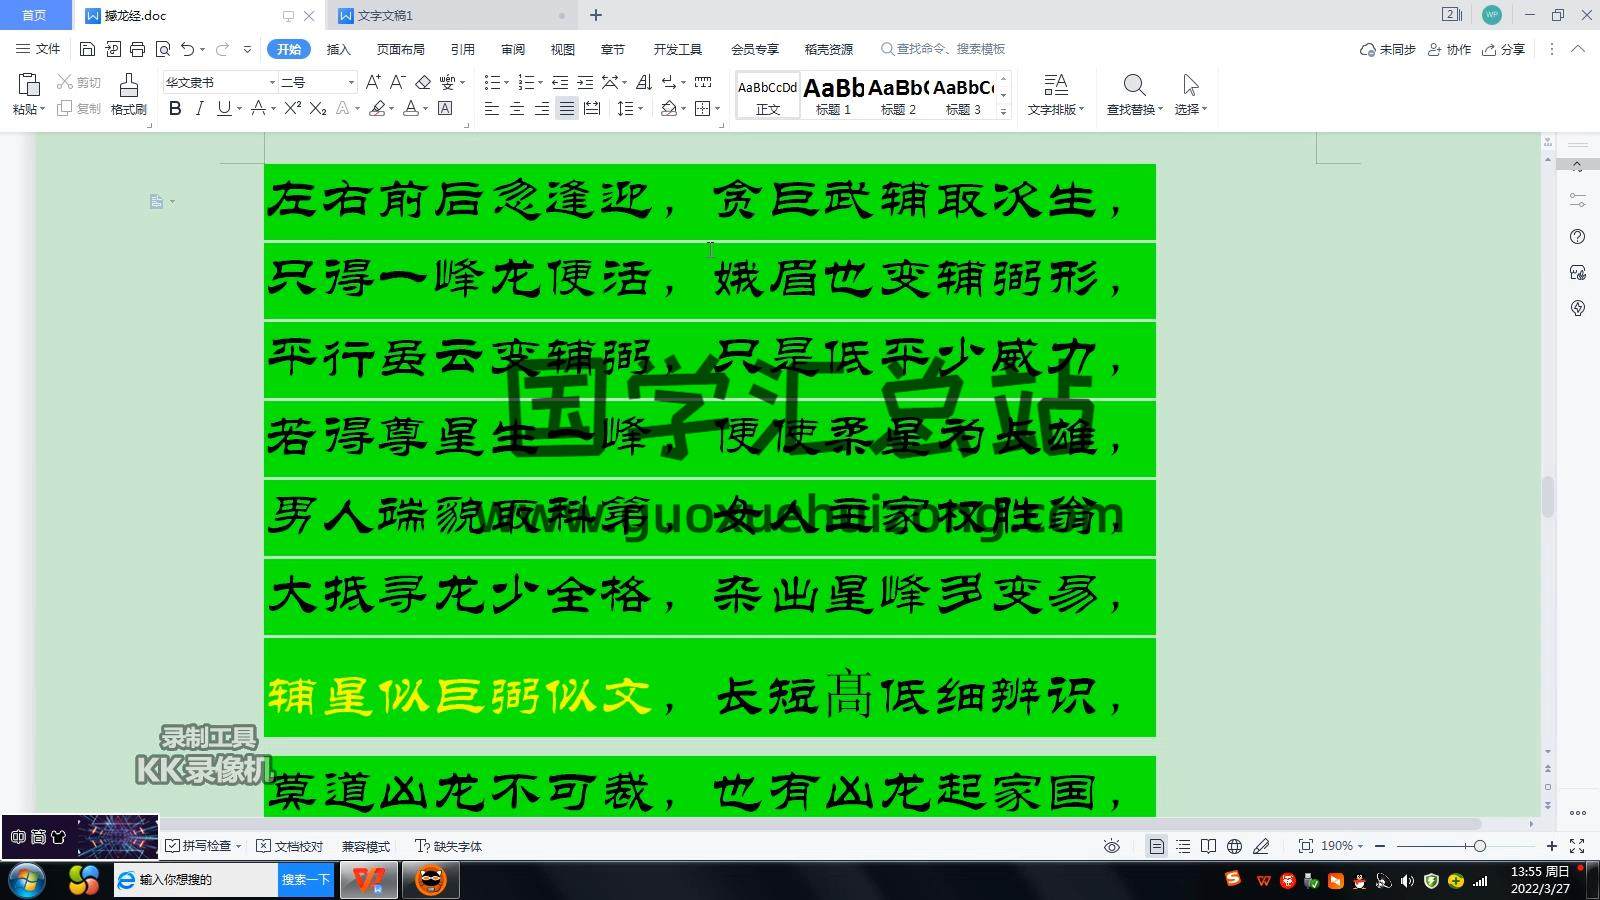Click the 分享 (Share) button

tap(1504, 49)
